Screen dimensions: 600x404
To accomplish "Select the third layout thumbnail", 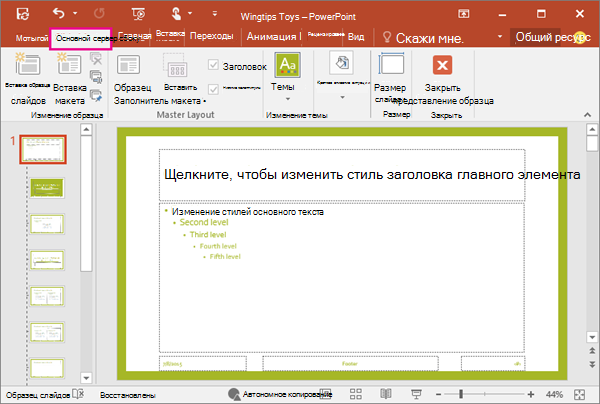I will point(47,224).
